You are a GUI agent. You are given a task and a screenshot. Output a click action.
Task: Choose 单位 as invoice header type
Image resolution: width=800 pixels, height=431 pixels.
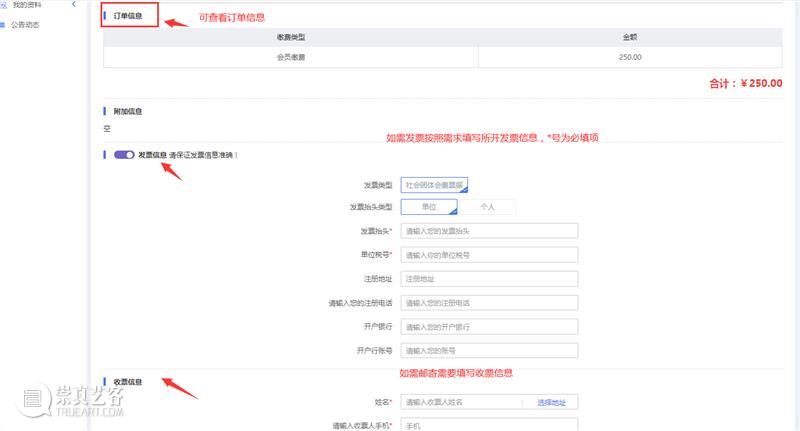click(x=429, y=207)
